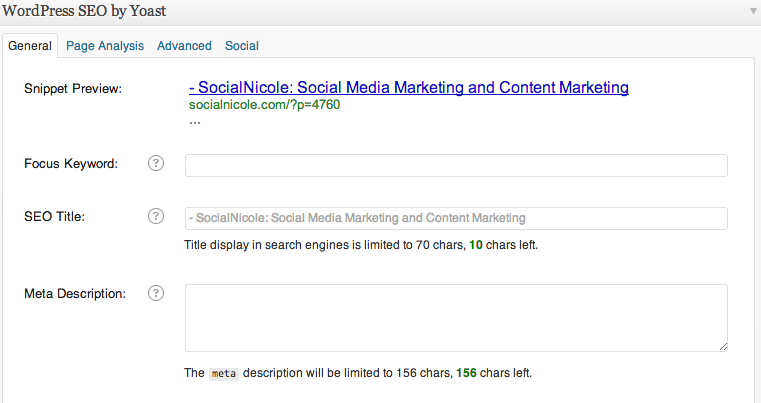Click into the SEO Title text field
This screenshot has width=761, height=403.
456,218
